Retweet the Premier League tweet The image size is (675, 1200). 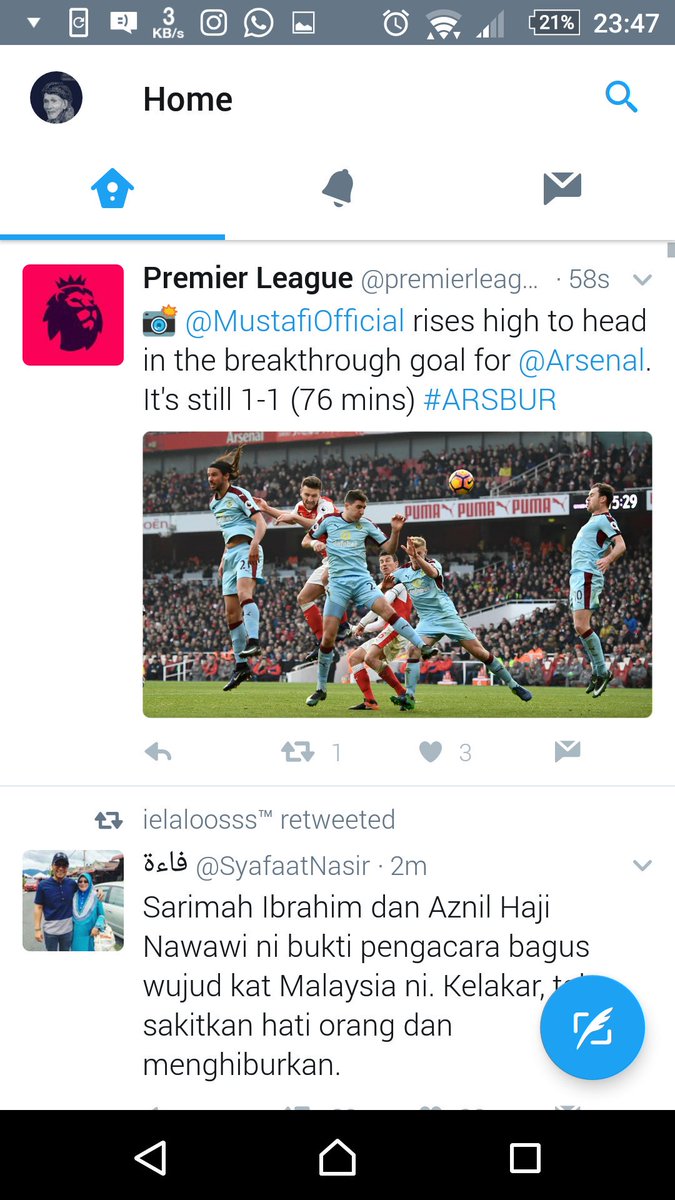pyautogui.click(x=298, y=752)
